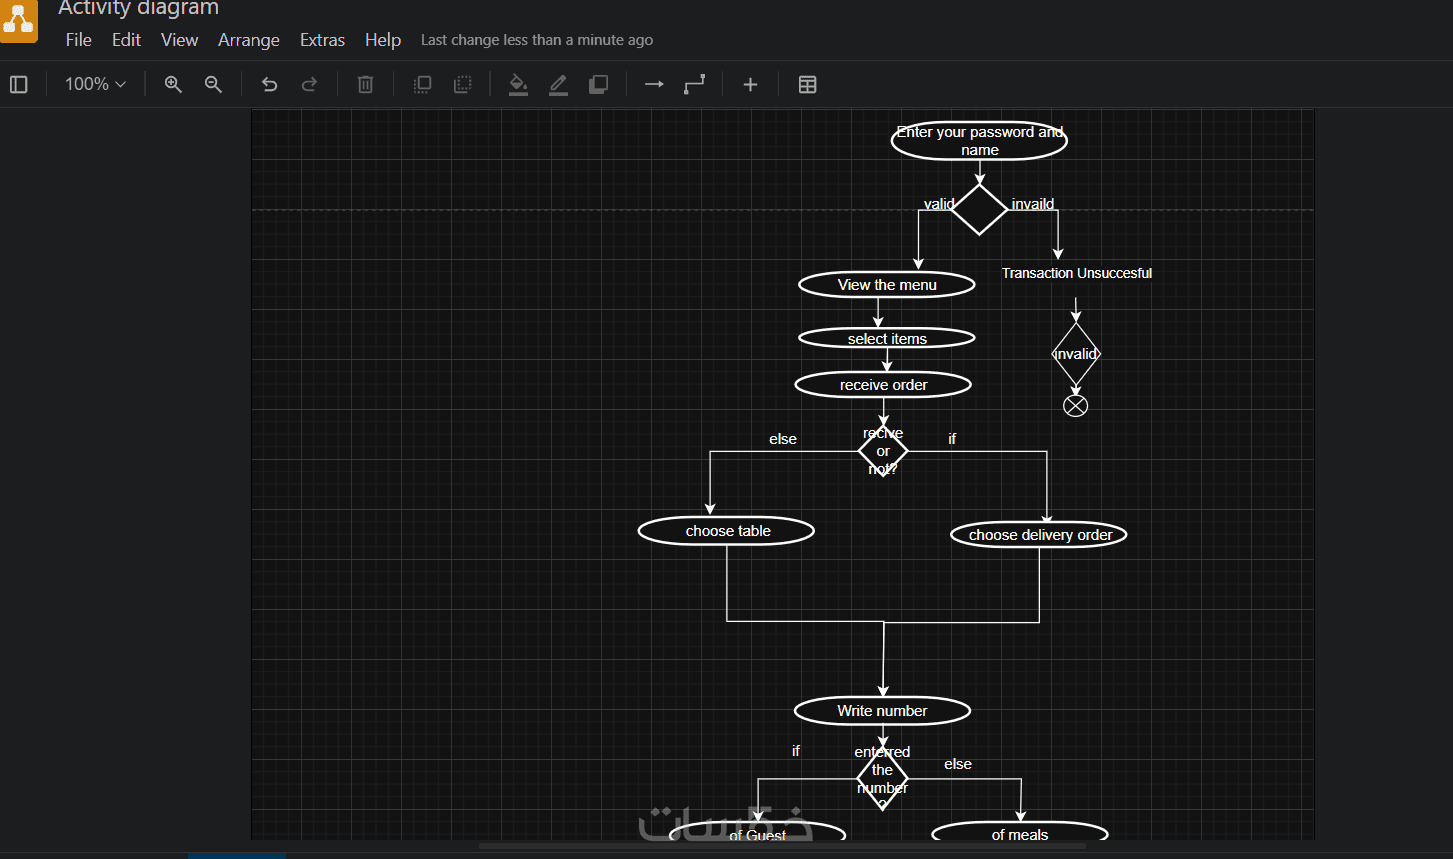The width and height of the screenshot is (1453, 859).
Task: Open the 100% zoom level dropdown
Action: click(95, 85)
